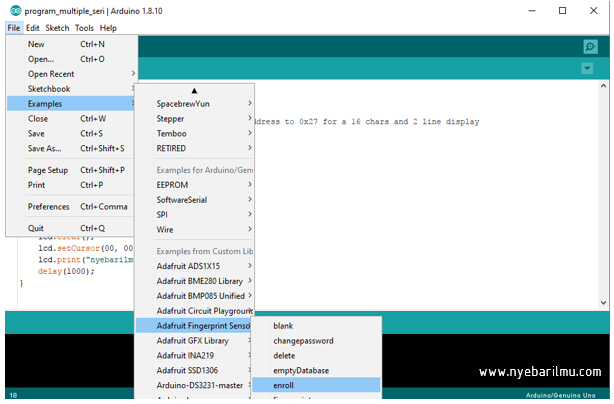The height and width of the screenshot is (404, 614).
Task: Expand Adafruit GFX Library examples
Action: click(194, 341)
